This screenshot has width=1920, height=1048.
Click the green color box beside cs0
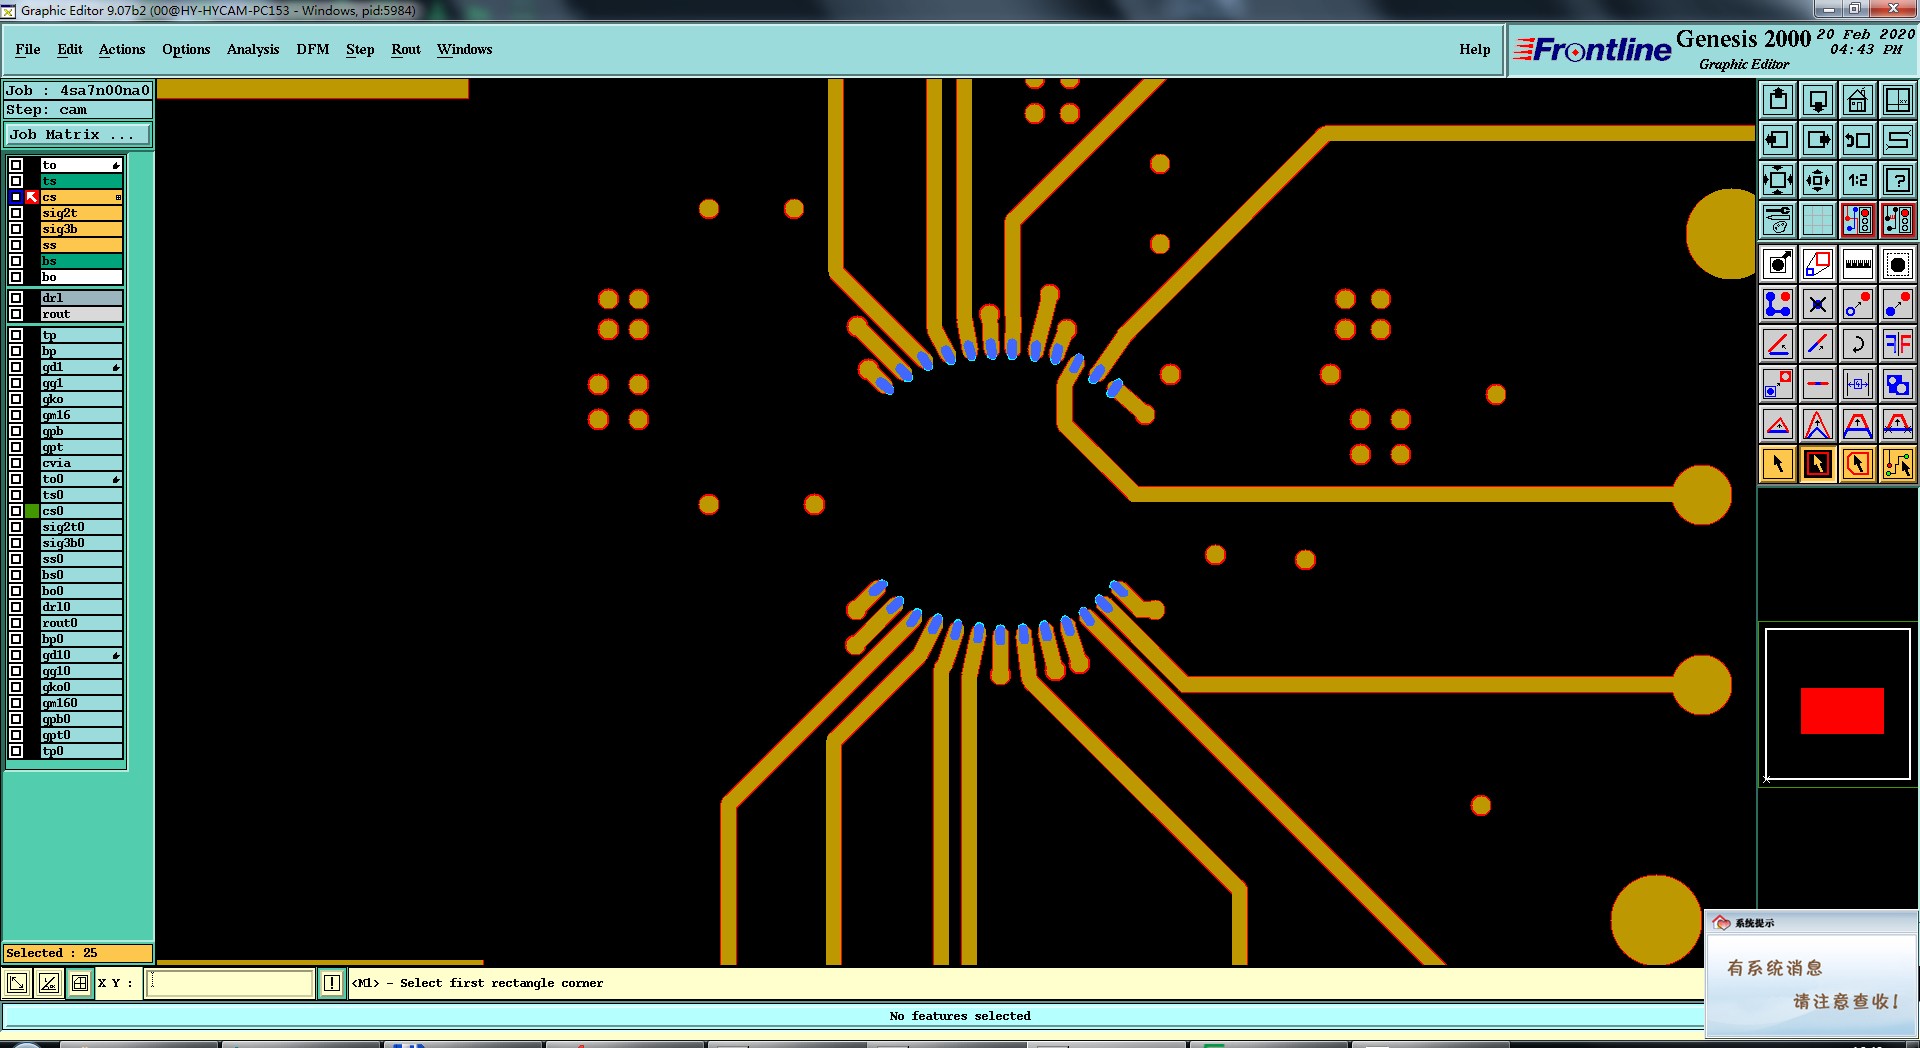coord(32,511)
